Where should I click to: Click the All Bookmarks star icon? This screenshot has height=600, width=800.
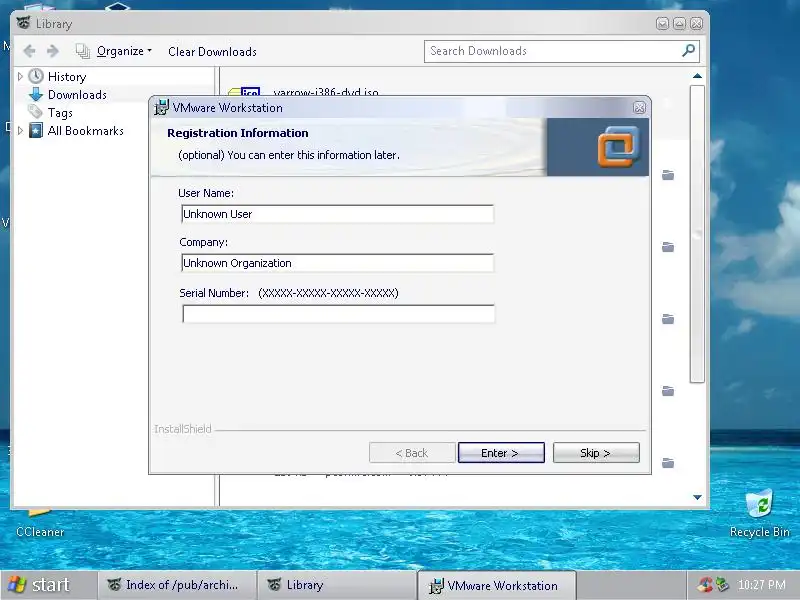[x=36, y=131]
